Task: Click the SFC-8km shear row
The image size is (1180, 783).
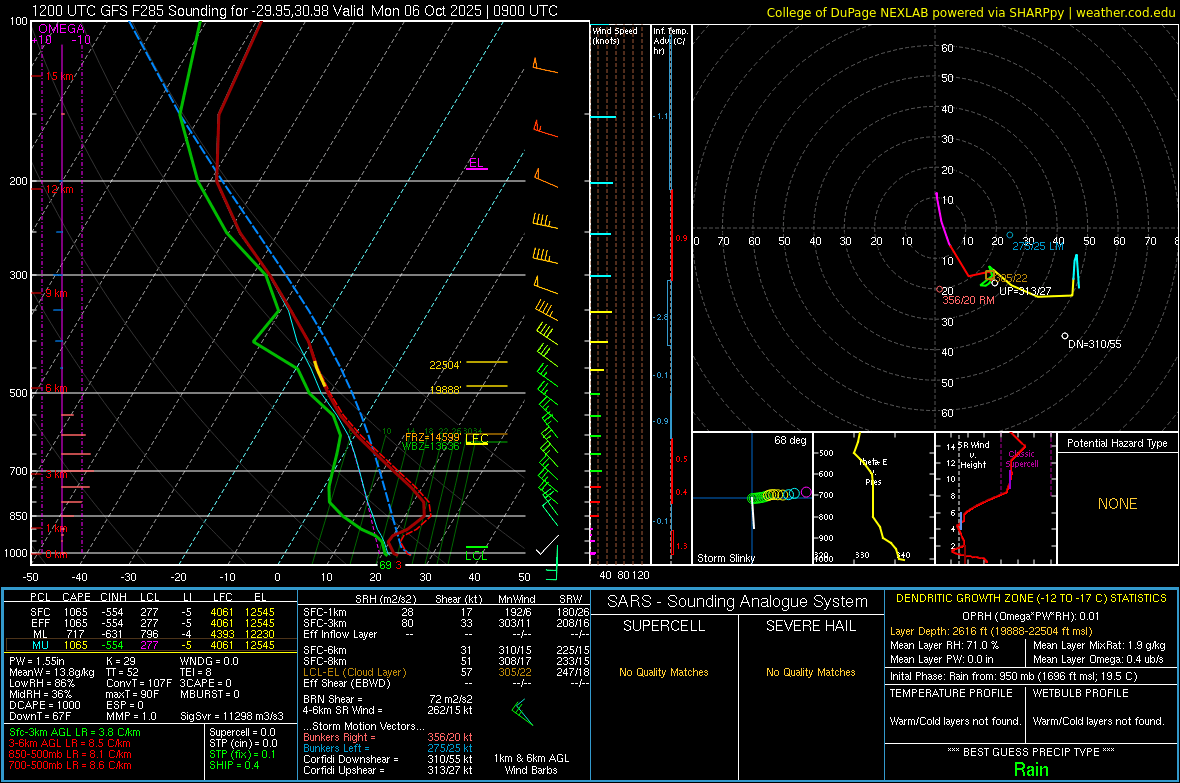Action: [x=446, y=662]
